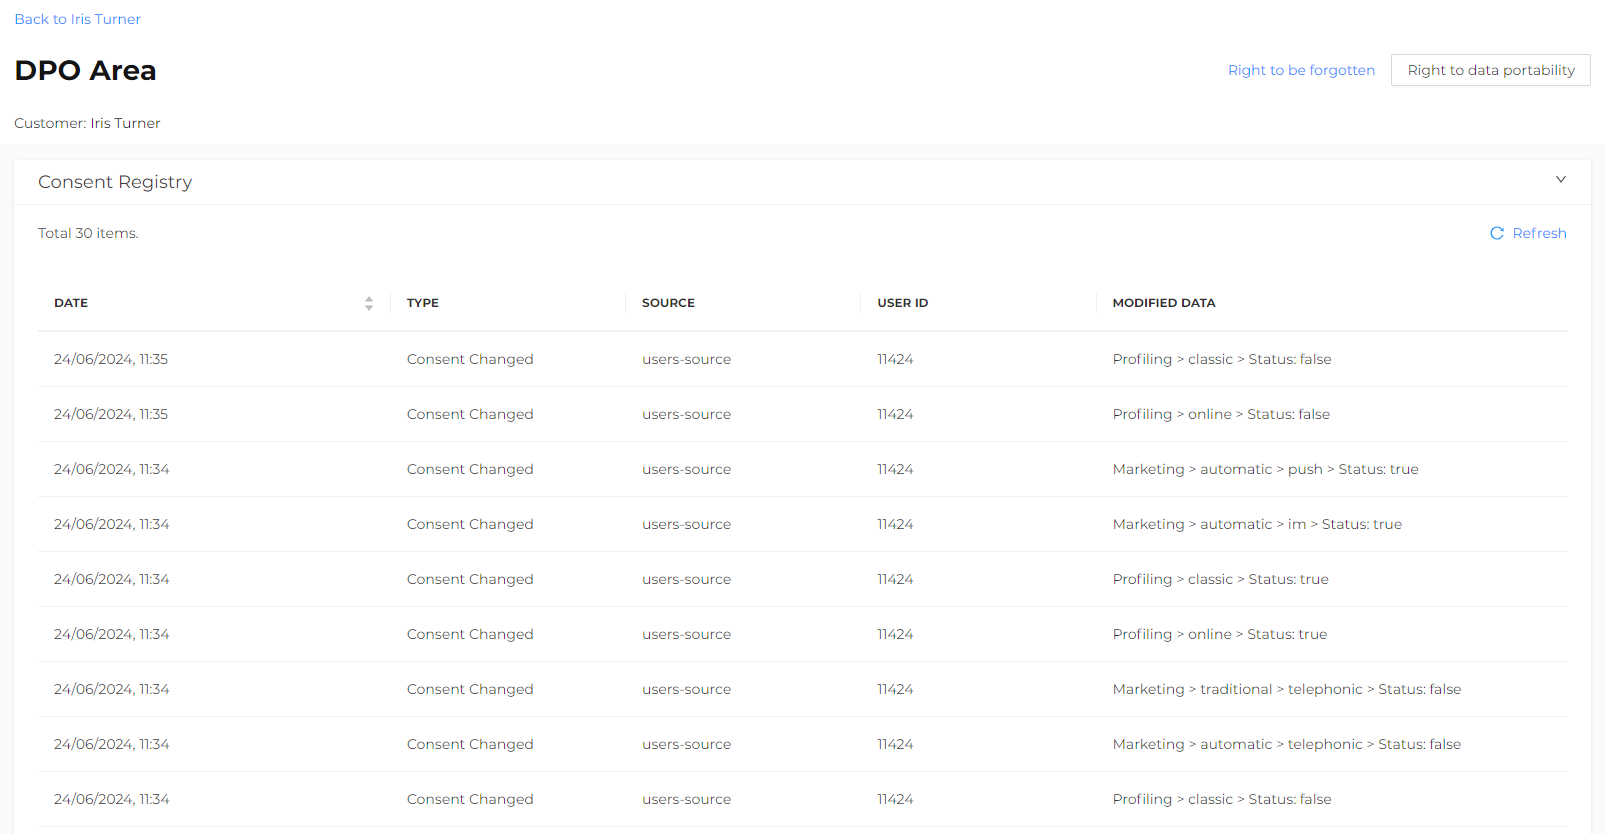Select users-source in the im row
The image size is (1605, 834).
(x=686, y=524)
